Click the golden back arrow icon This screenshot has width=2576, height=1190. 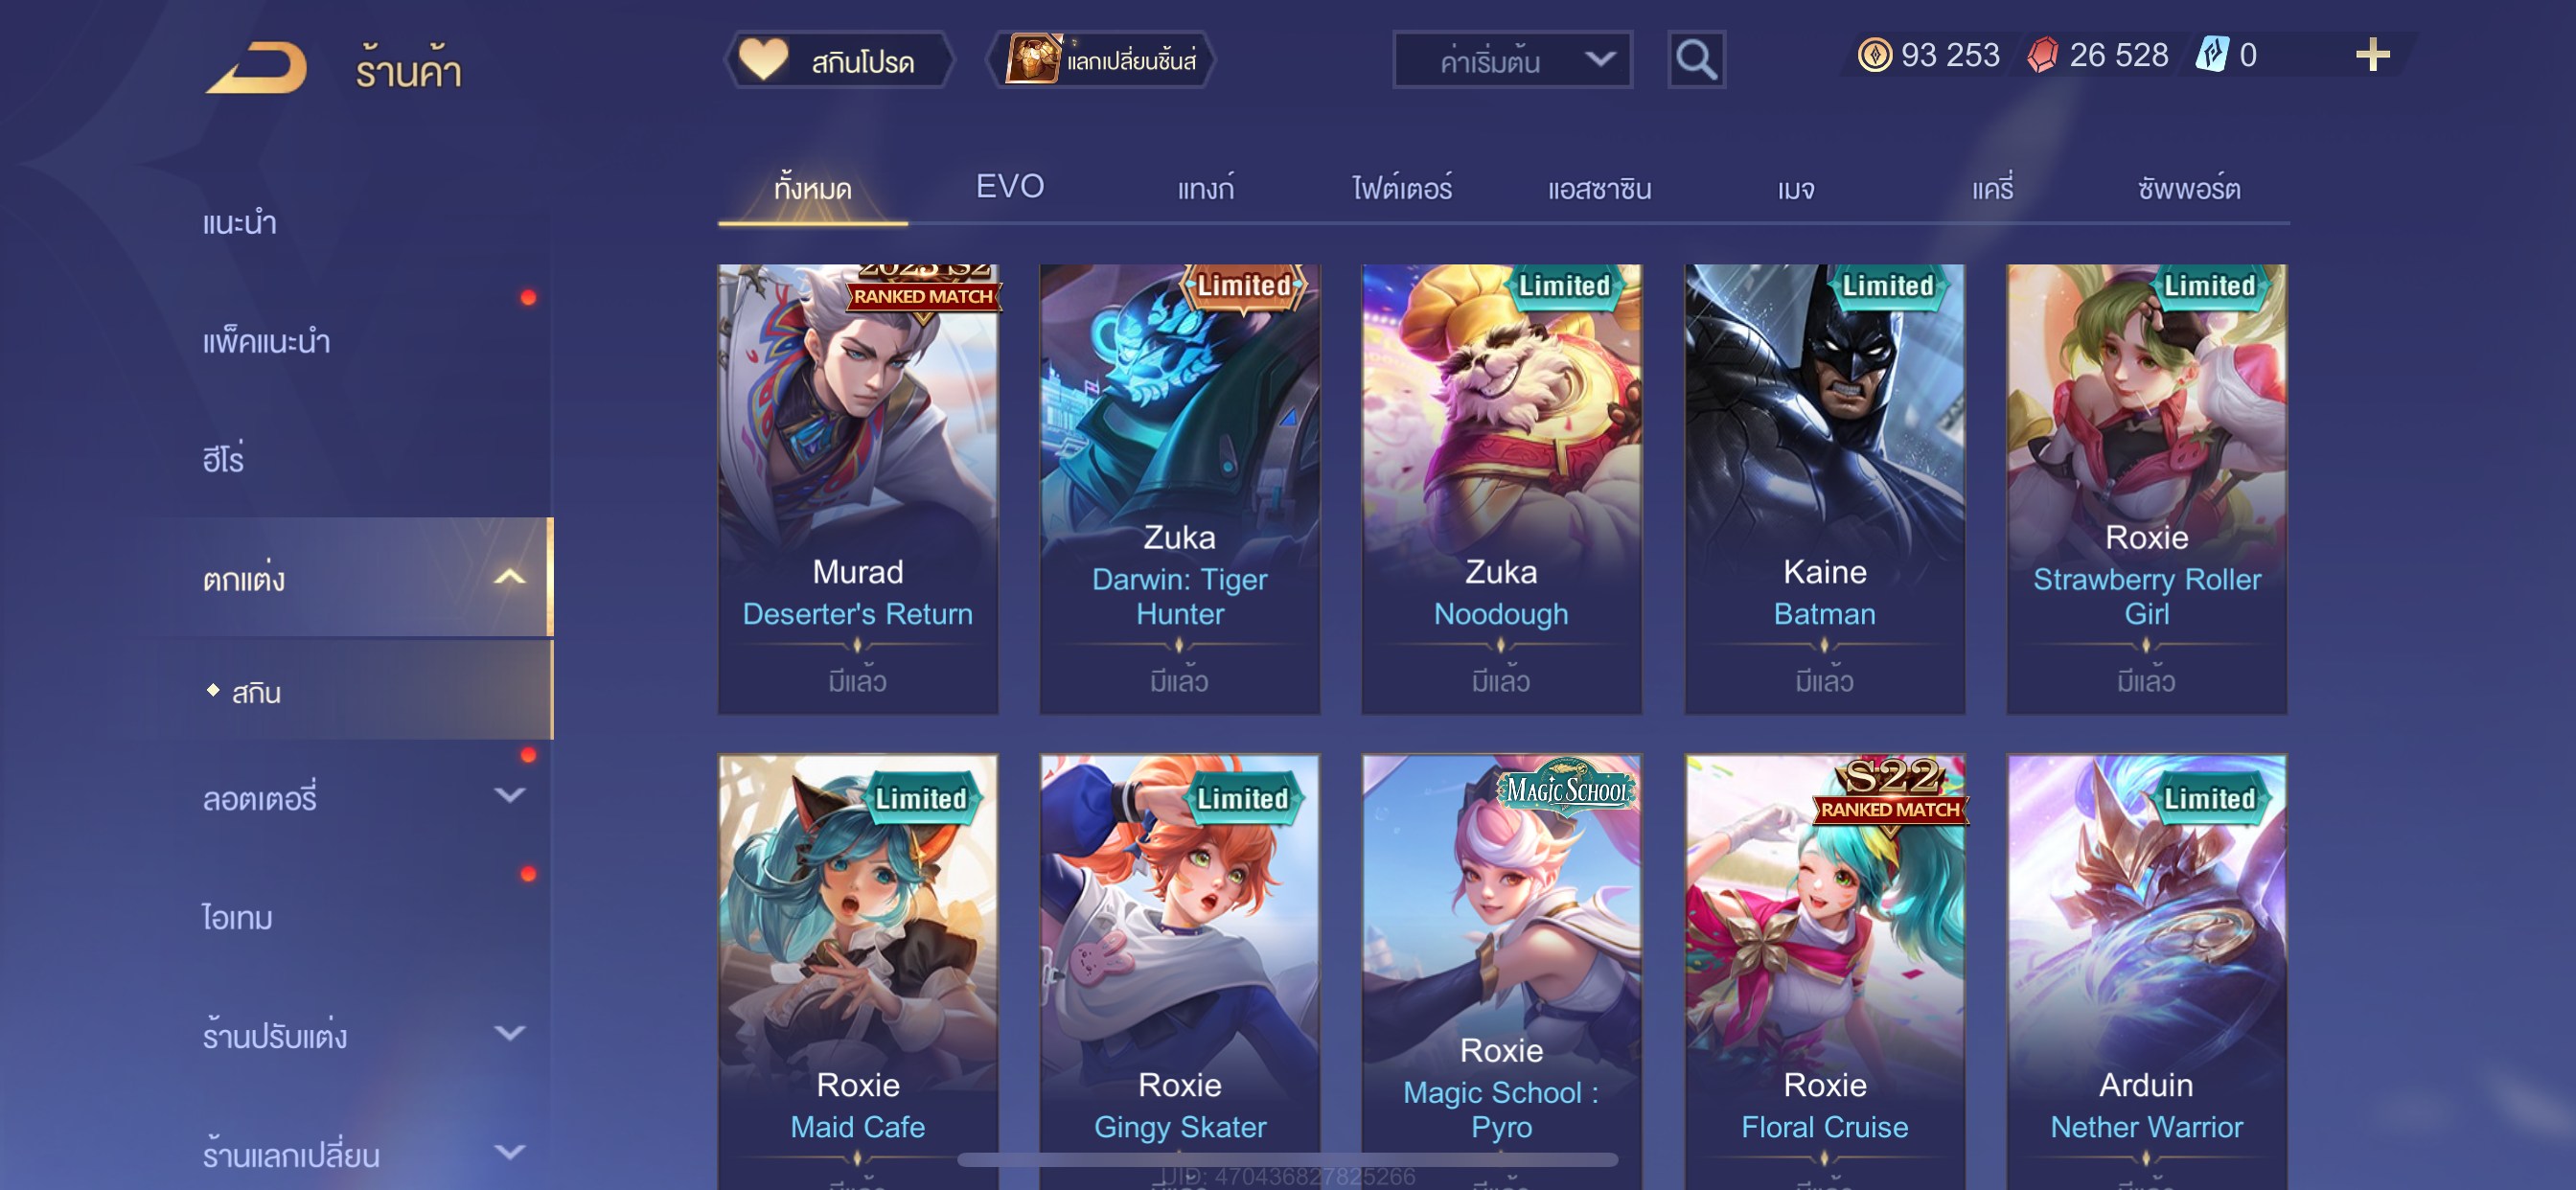click(257, 68)
